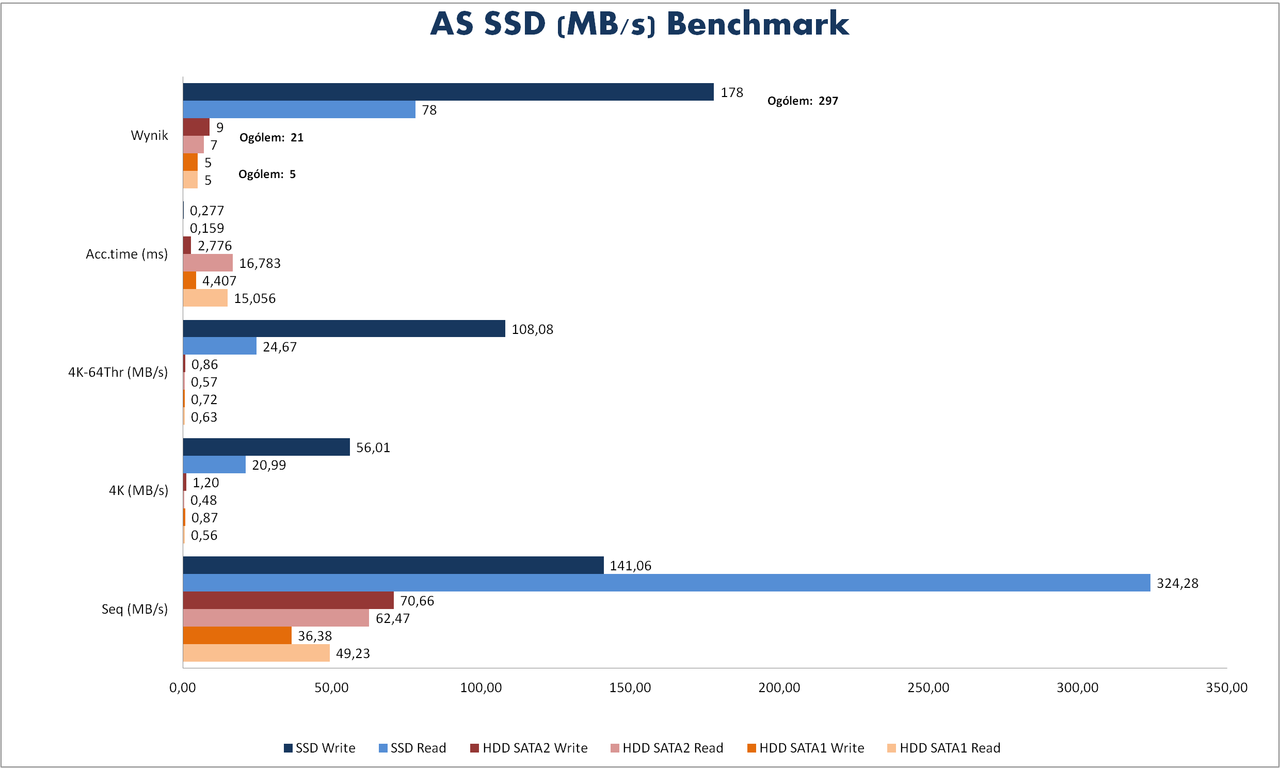Click the Acc.time bar labeled 2,776

(187, 245)
